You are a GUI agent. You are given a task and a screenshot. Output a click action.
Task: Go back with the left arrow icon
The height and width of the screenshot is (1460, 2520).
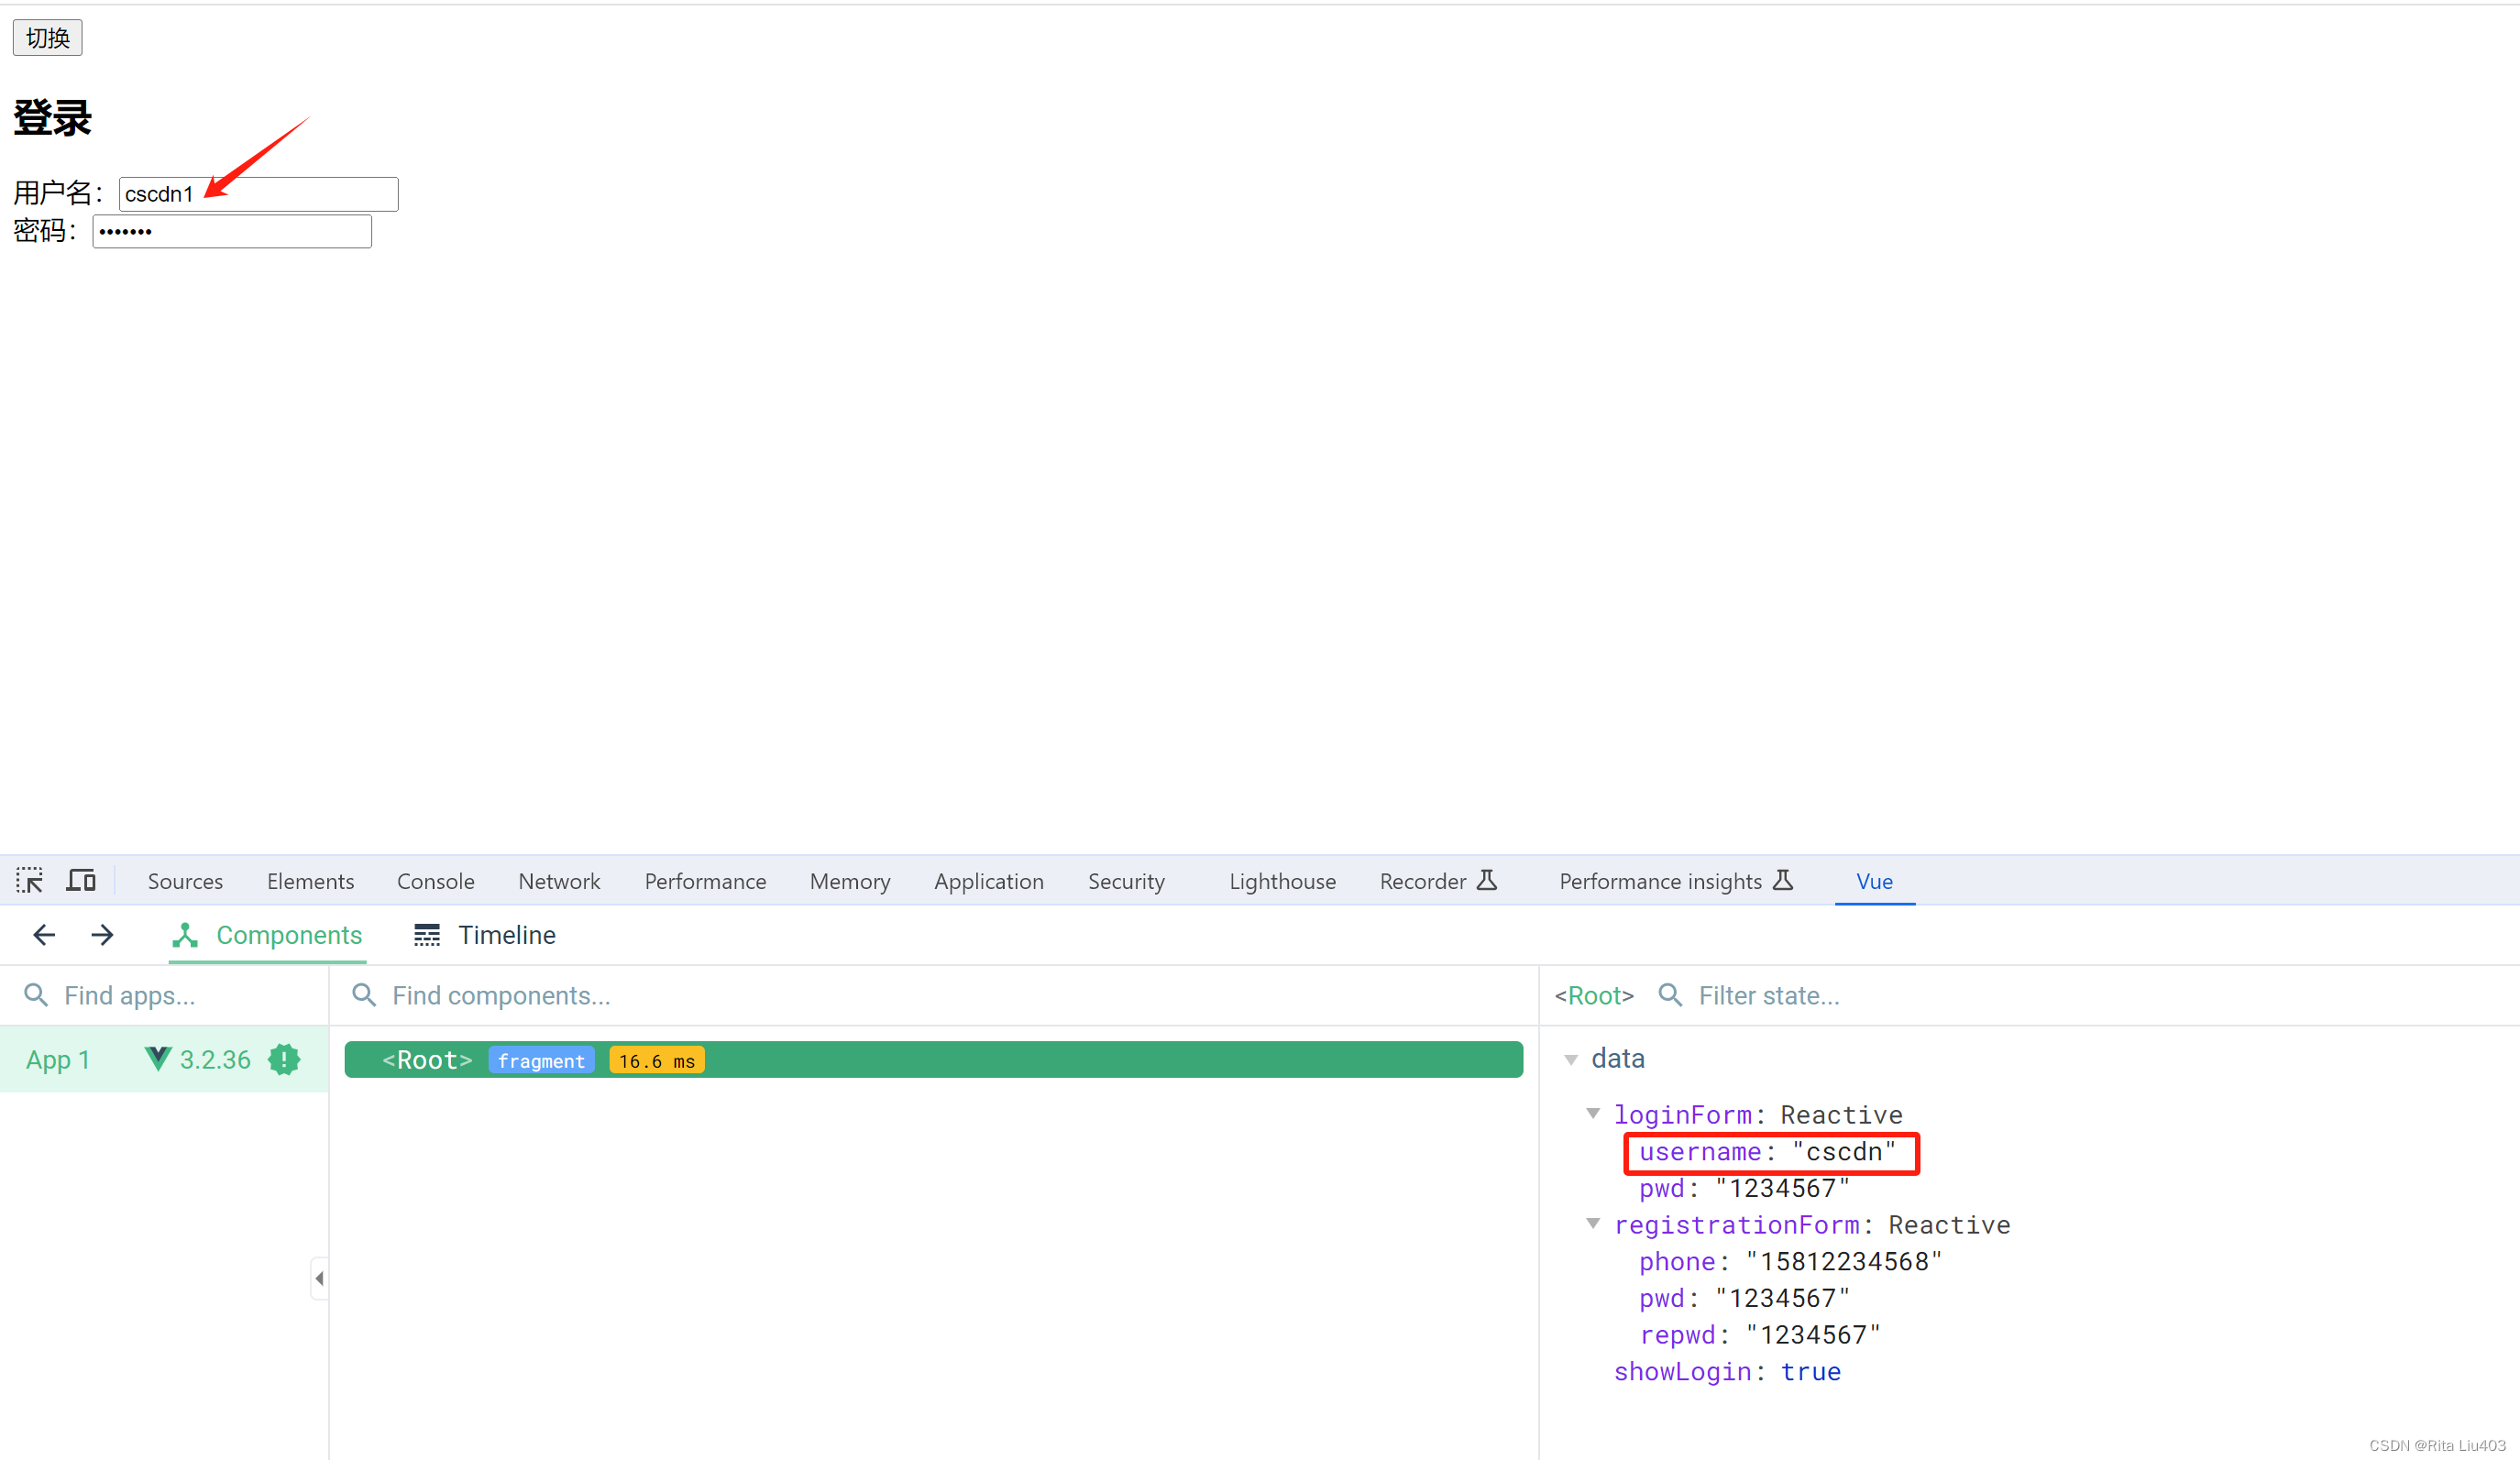pos(44,935)
